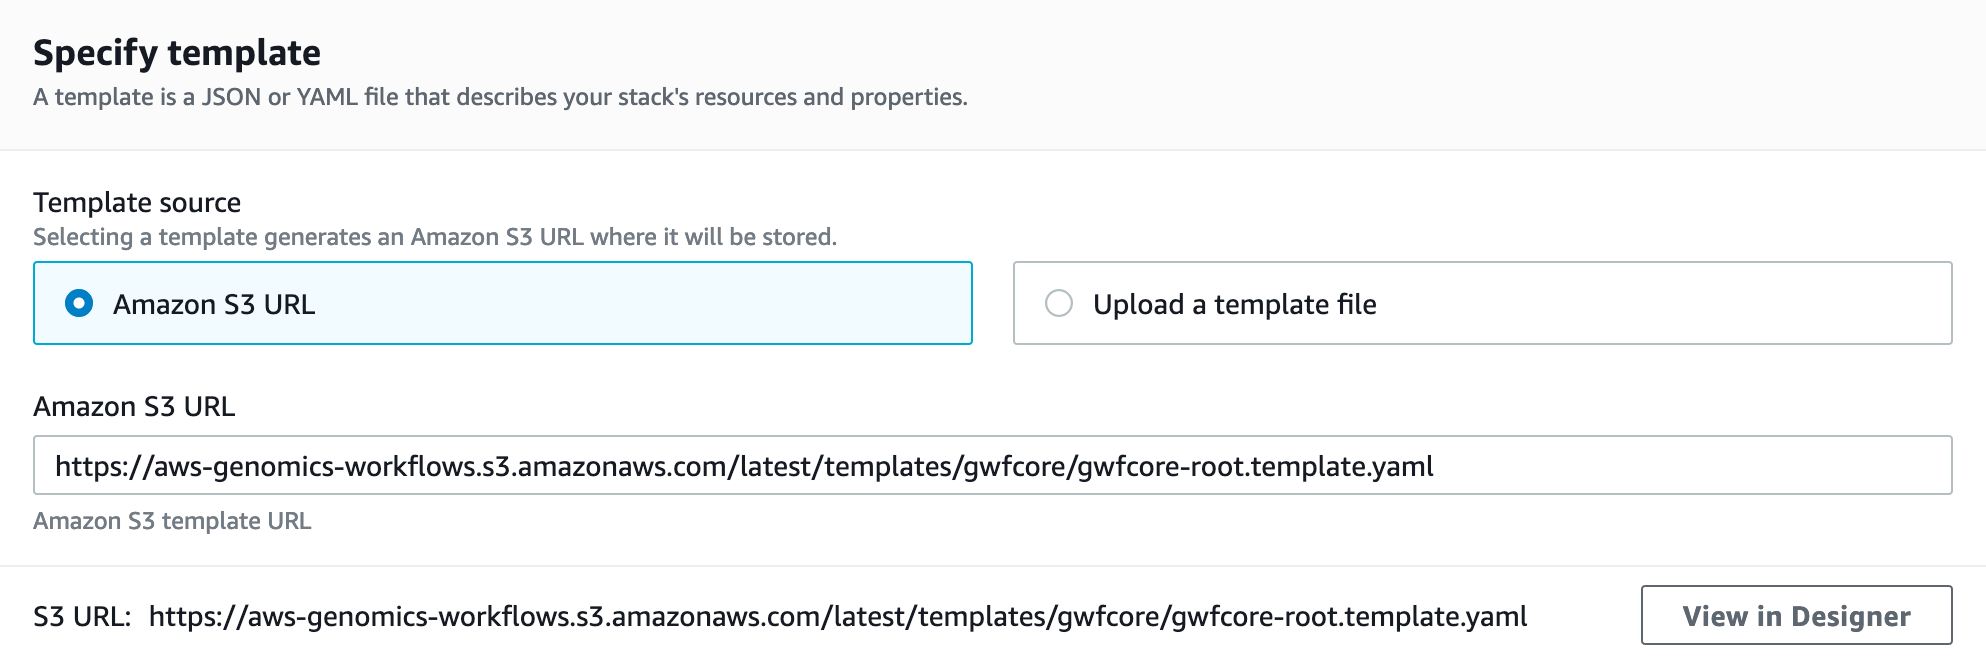Choose the Upload a template file radio

1059,303
